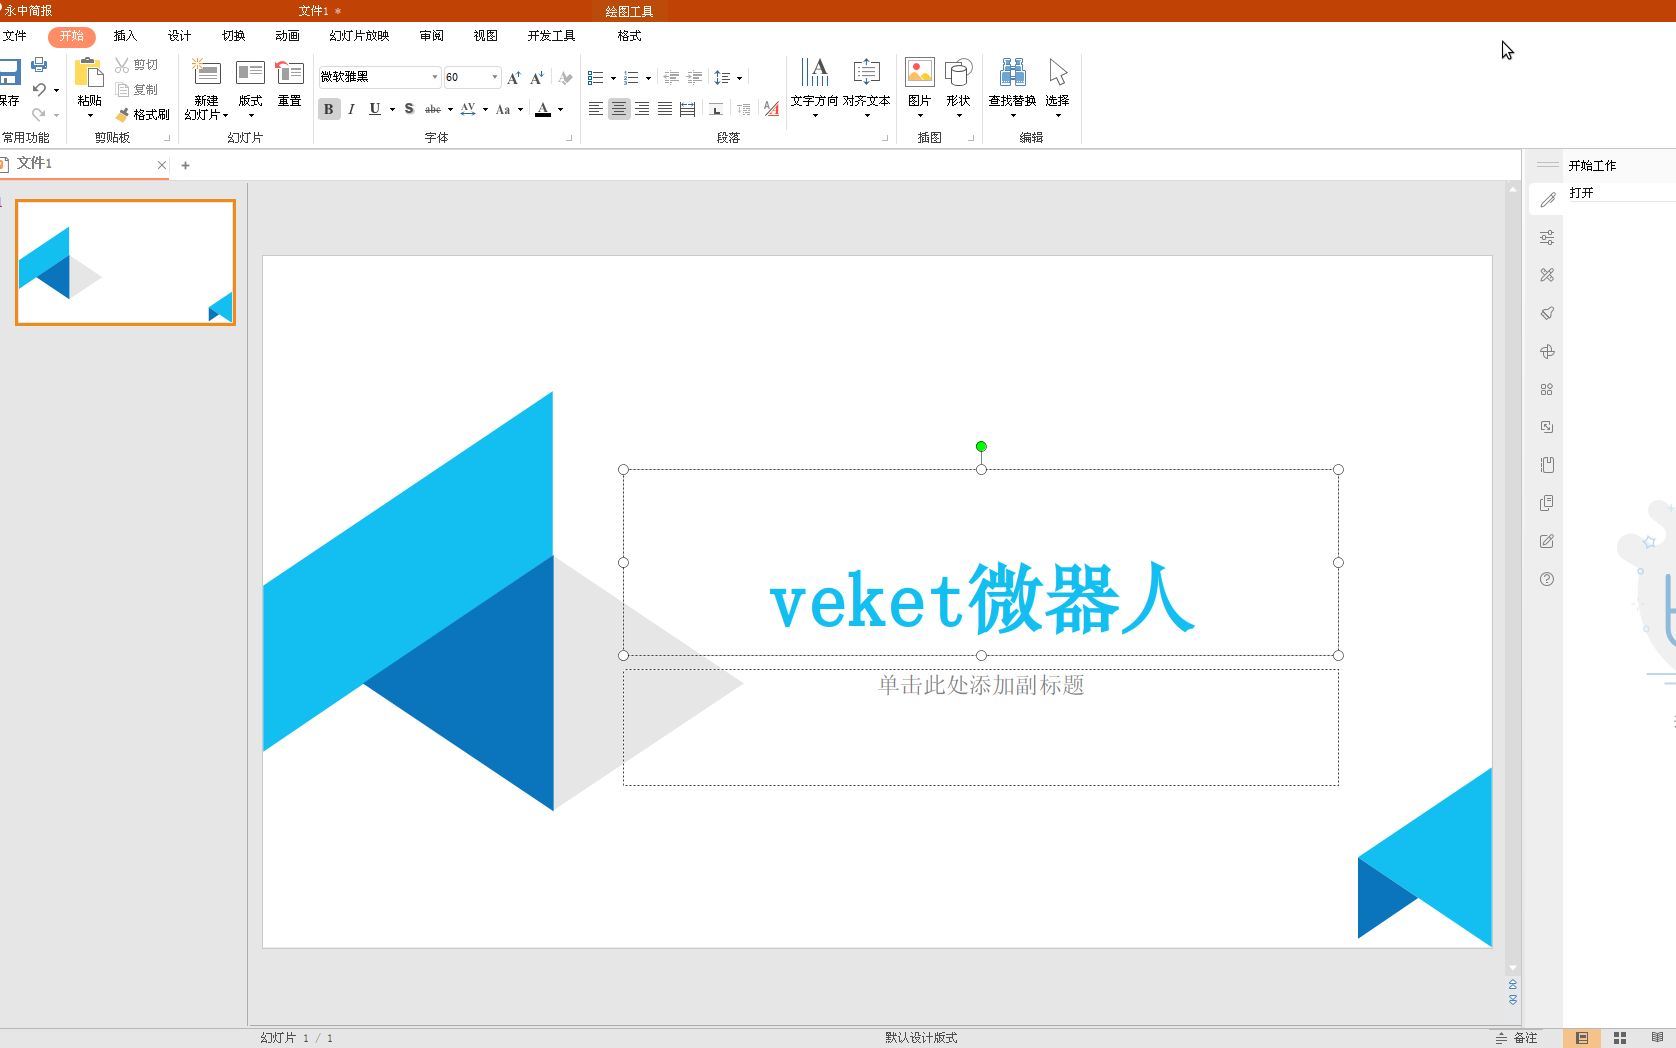Image resolution: width=1676 pixels, height=1048 pixels.
Task: Toggle center alignment
Action: coord(619,109)
